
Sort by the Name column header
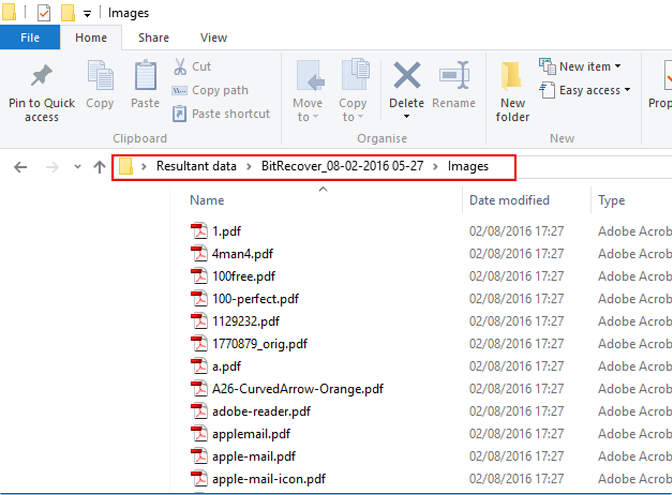click(x=207, y=200)
